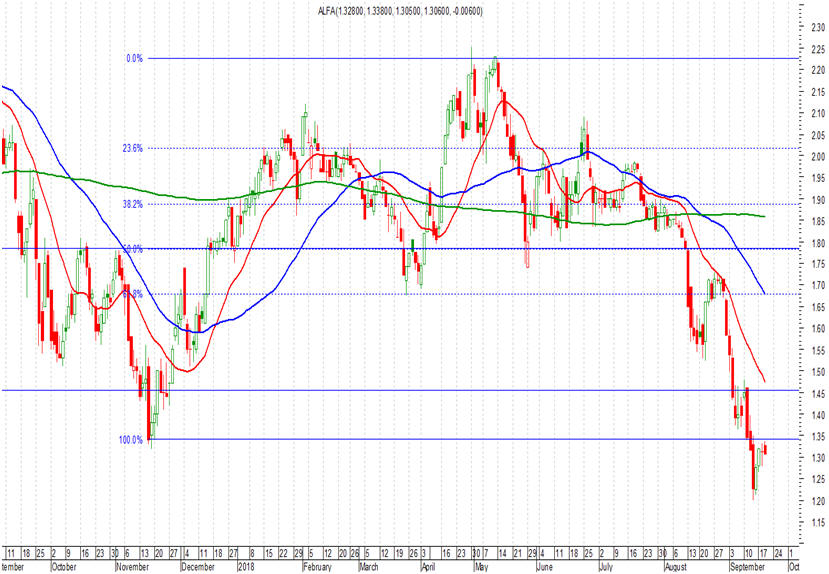Click the 1.55 price axis label

[x=818, y=350]
